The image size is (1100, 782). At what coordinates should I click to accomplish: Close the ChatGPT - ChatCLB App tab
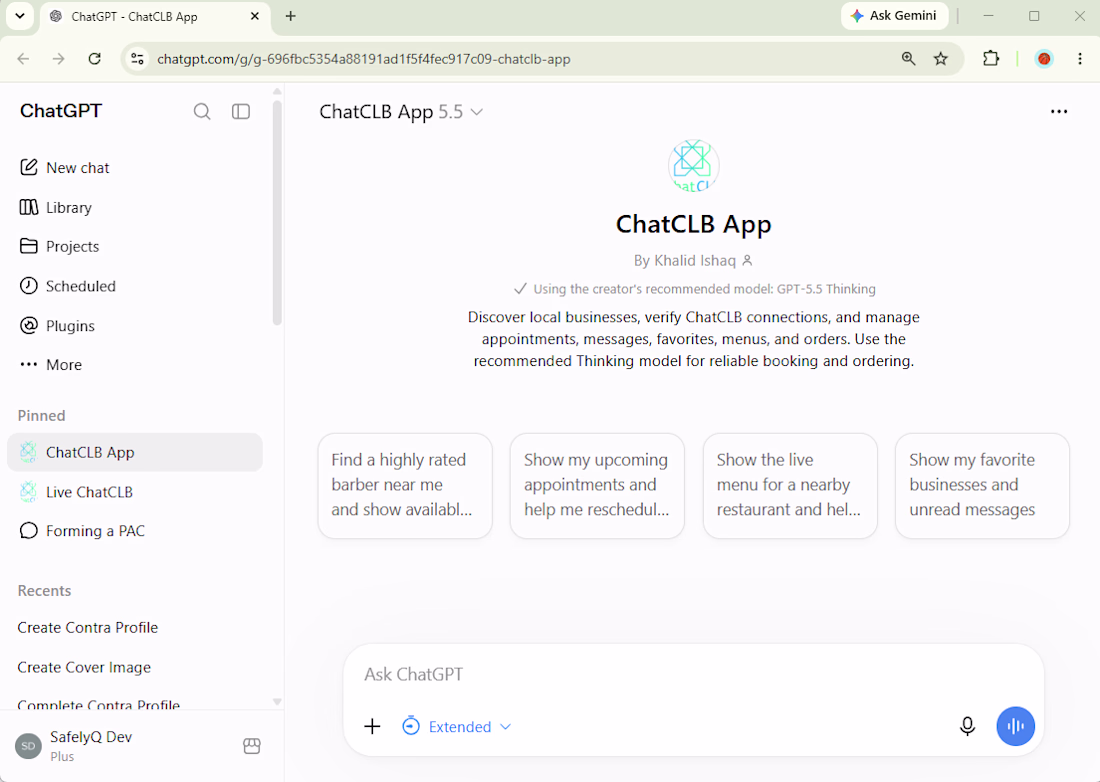[x=255, y=16]
